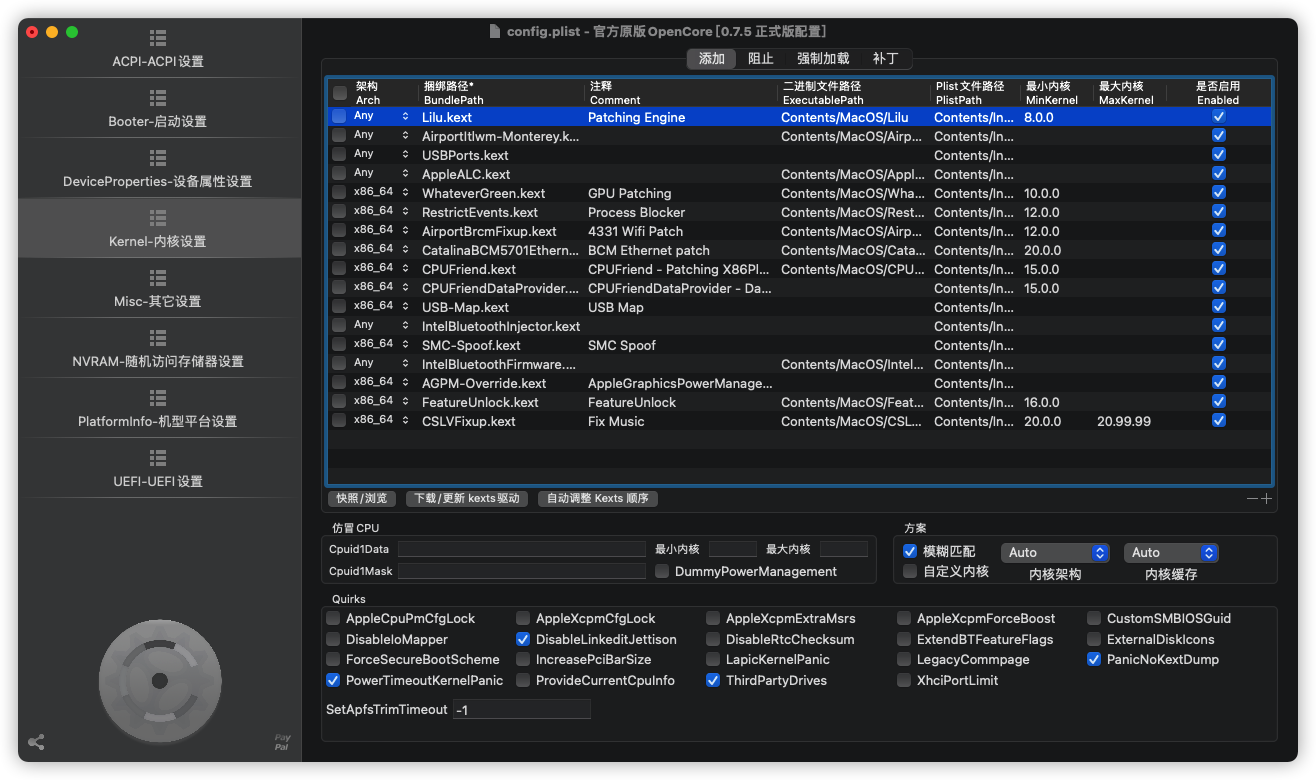Click the Cpuid1Data input field
This screenshot has width=1316, height=780.
(522, 549)
